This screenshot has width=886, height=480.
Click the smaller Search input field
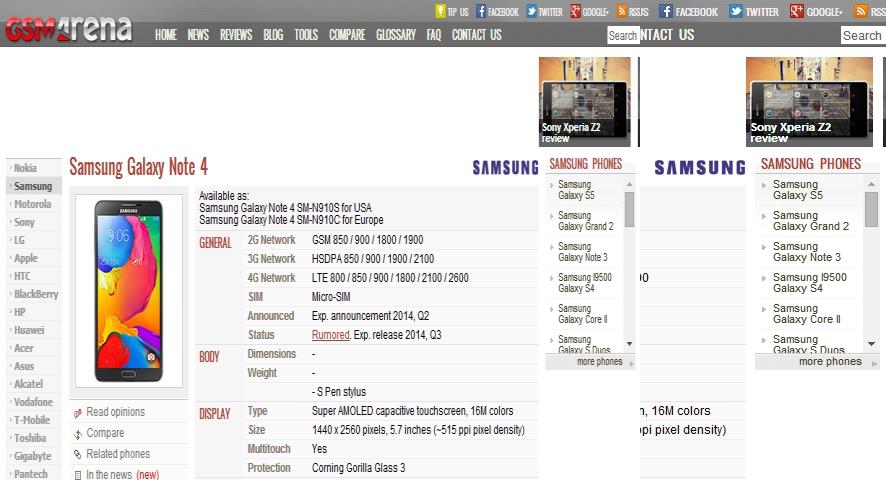(623, 36)
